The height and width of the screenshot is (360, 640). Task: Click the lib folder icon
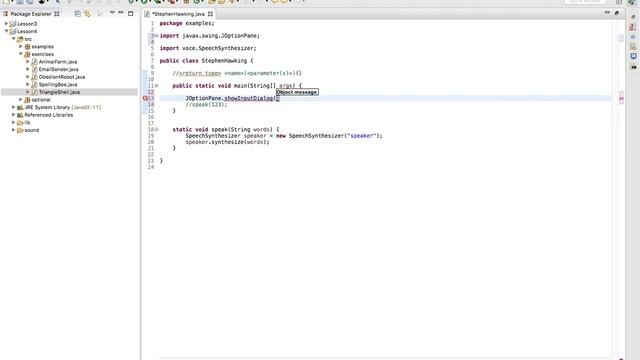pos(20,122)
